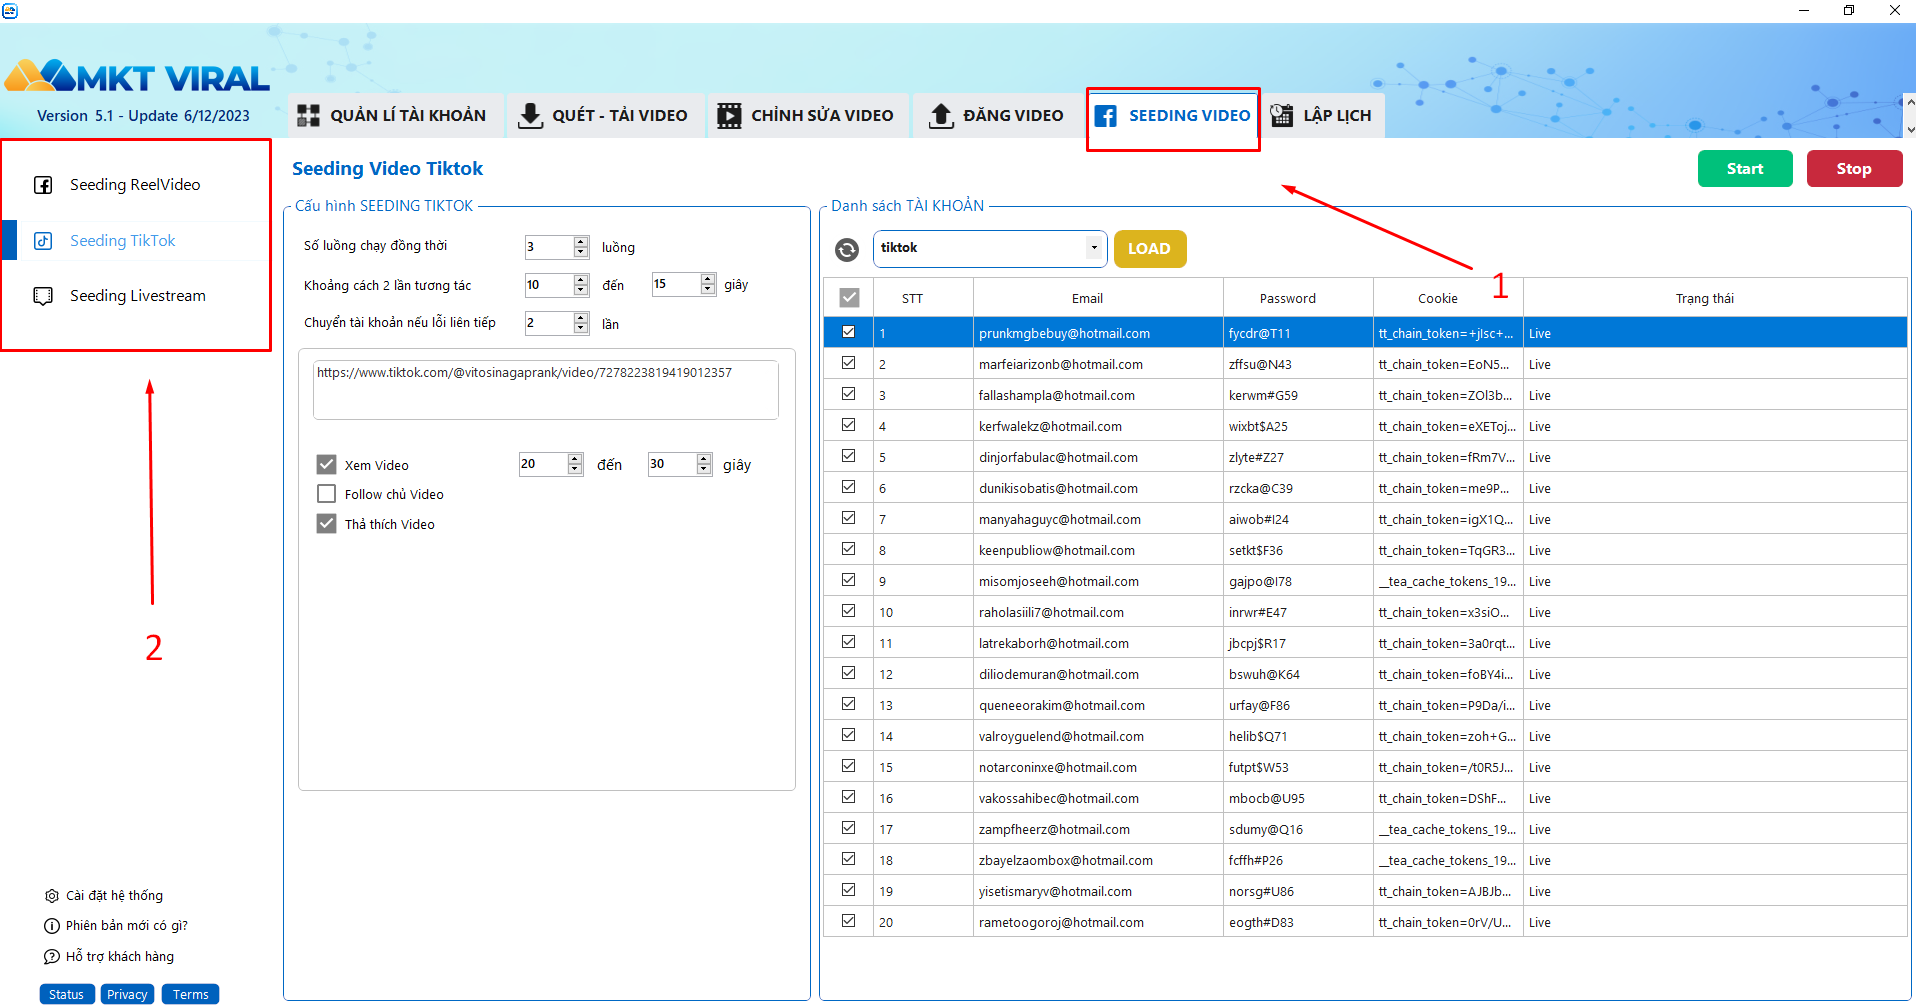1916x1005 pixels.
Task: Open the Quét - Tải video tab
Action: (x=603, y=115)
